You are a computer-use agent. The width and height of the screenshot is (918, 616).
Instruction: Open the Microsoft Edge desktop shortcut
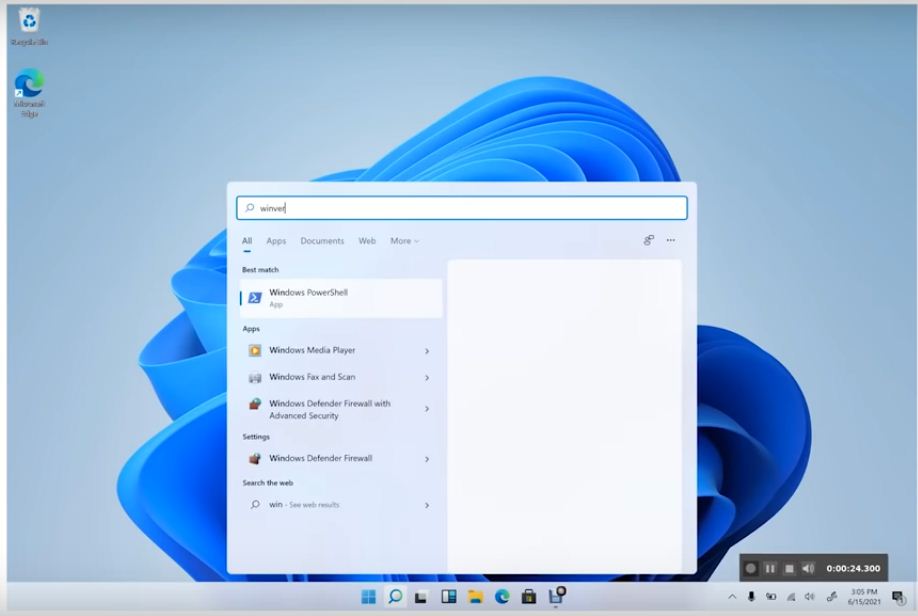[x=29, y=93]
